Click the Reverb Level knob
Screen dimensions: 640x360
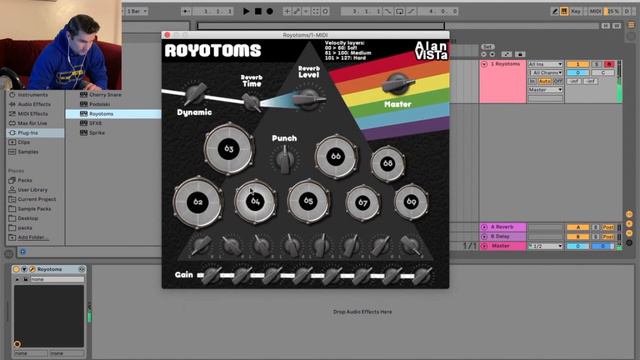[x=308, y=99]
